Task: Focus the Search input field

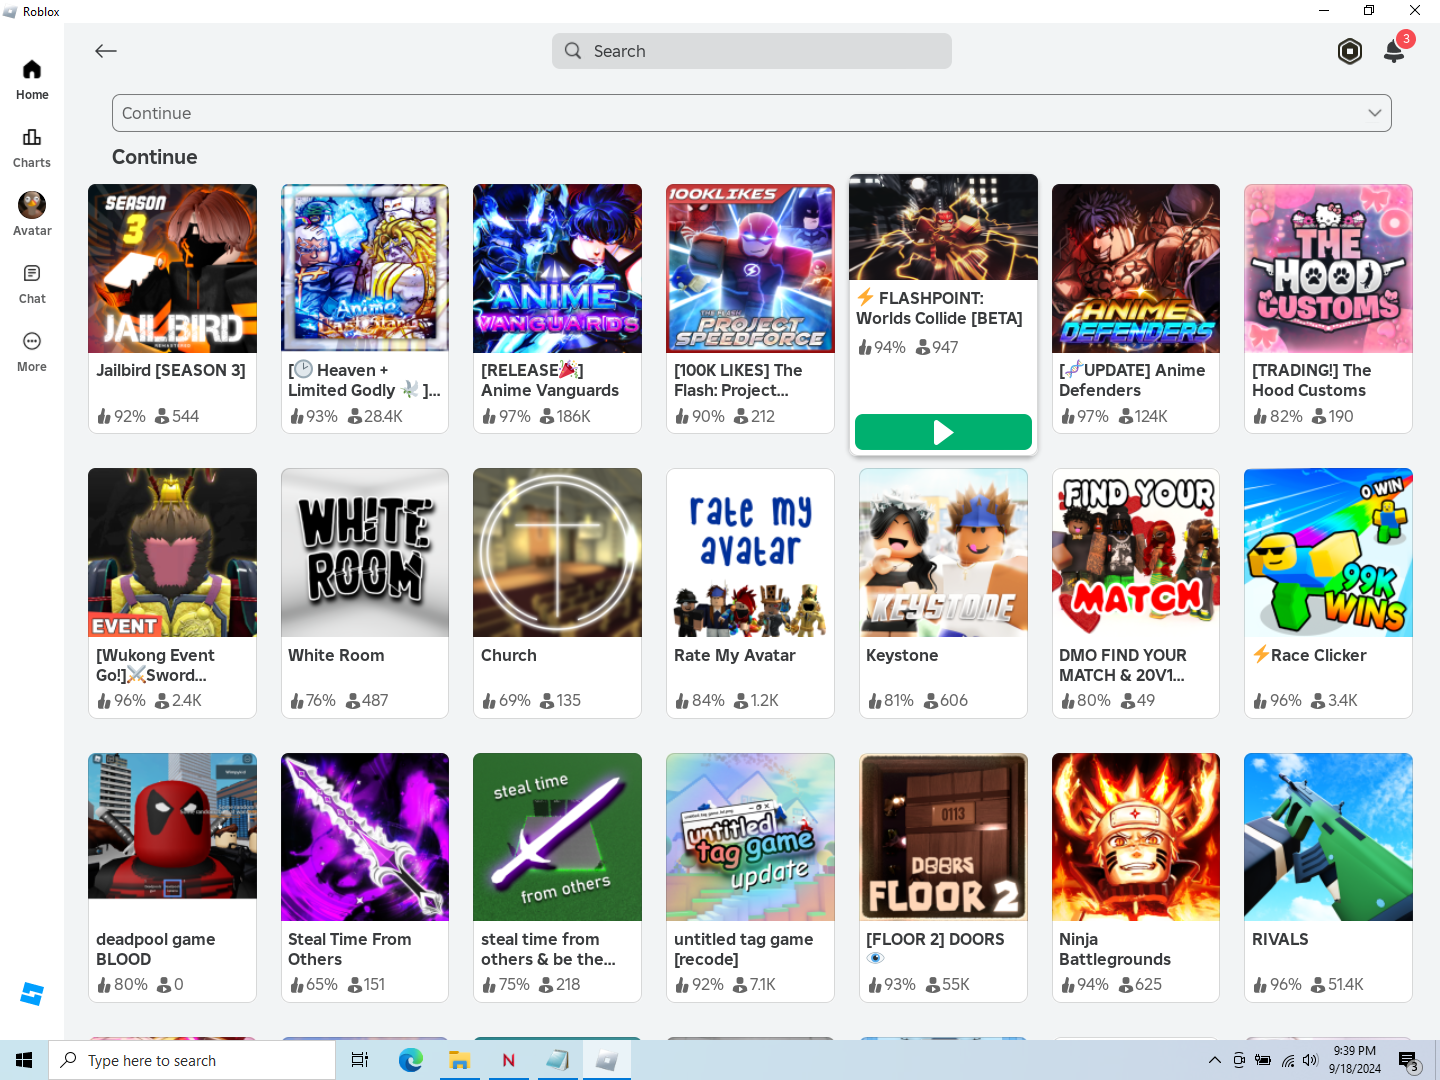Action: pyautogui.click(x=752, y=51)
